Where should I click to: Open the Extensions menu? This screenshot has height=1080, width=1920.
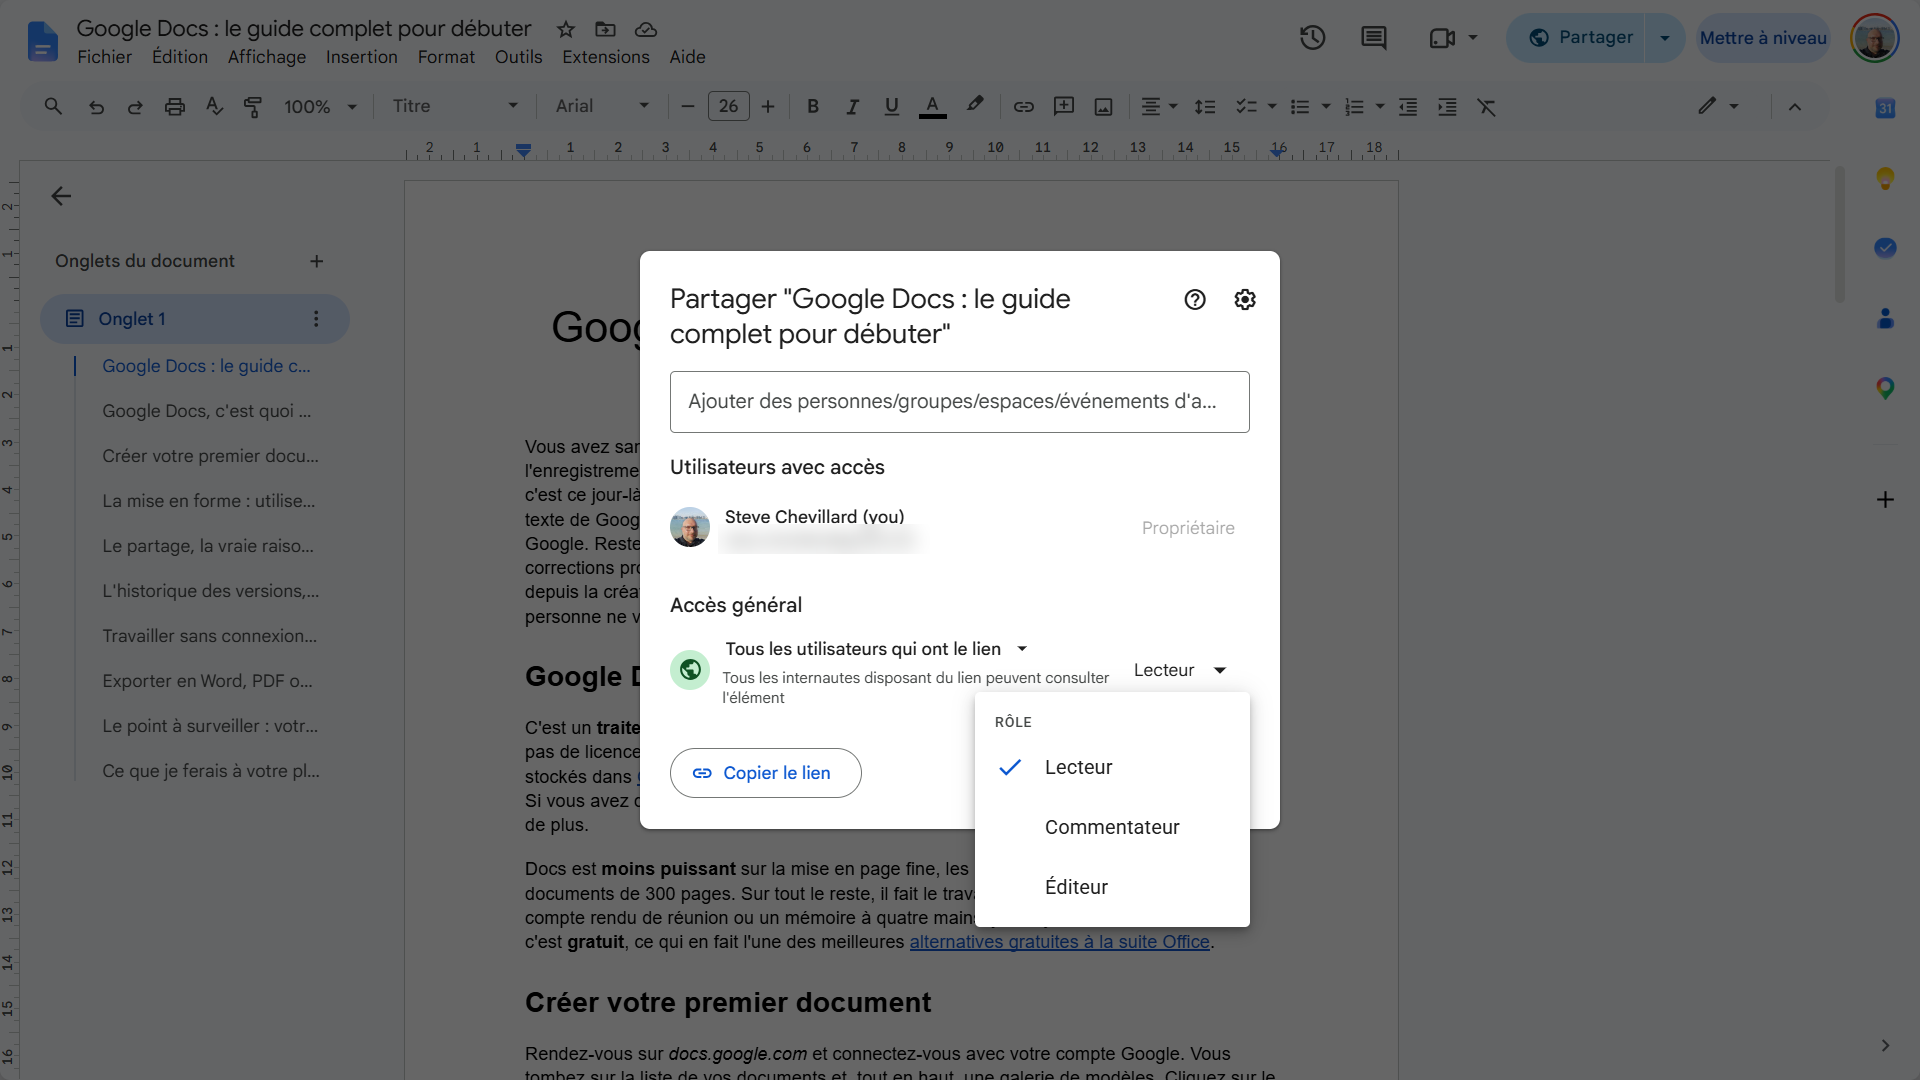[606, 57]
